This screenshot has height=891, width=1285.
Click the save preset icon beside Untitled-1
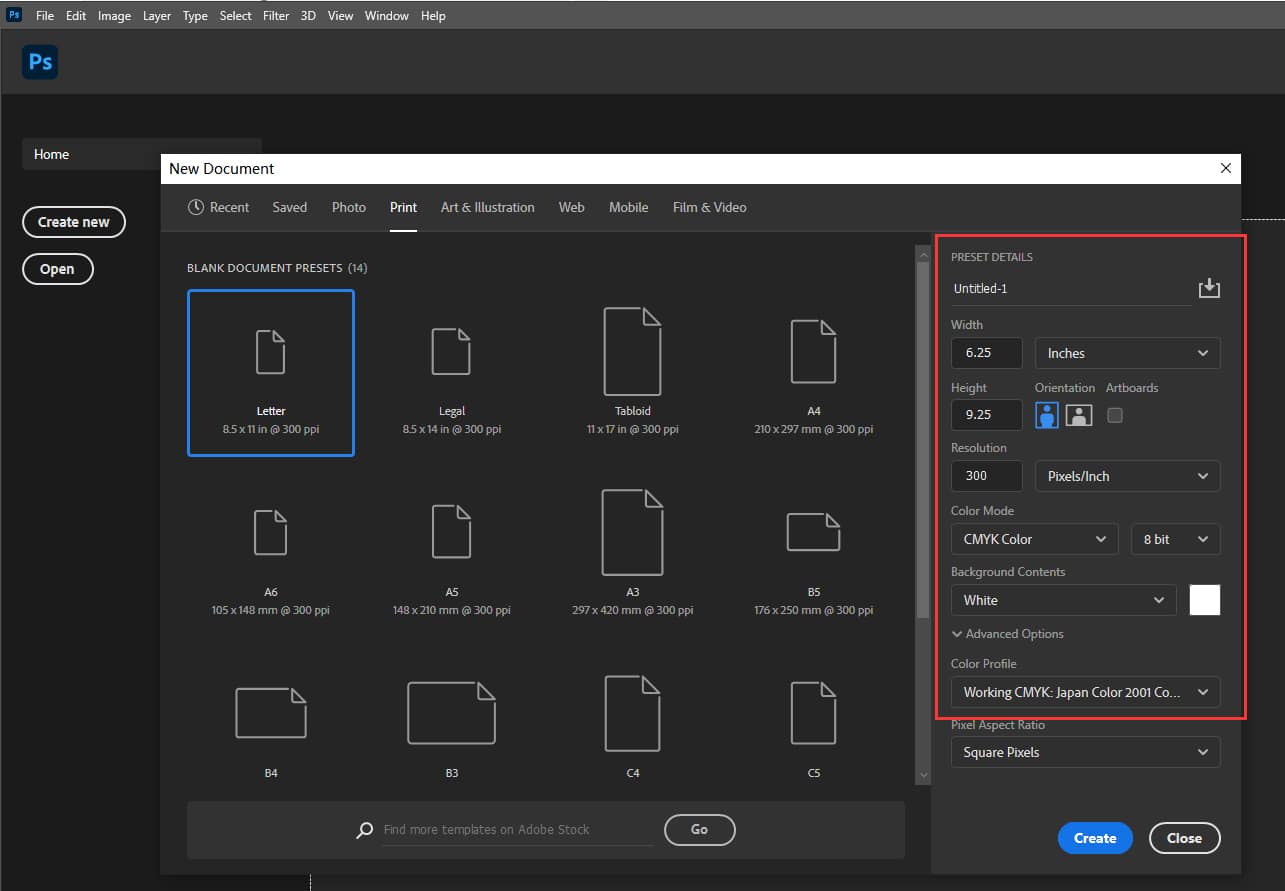pyautogui.click(x=1209, y=288)
